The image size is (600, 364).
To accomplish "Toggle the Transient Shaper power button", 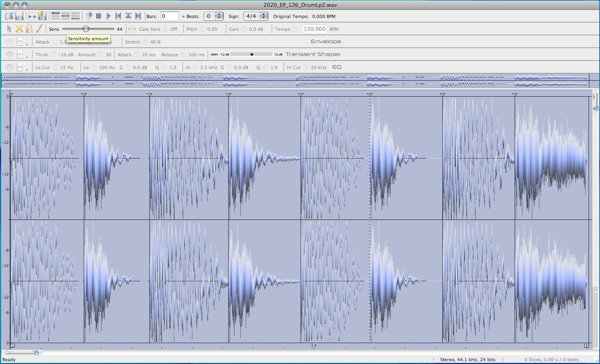I will [x=10, y=55].
